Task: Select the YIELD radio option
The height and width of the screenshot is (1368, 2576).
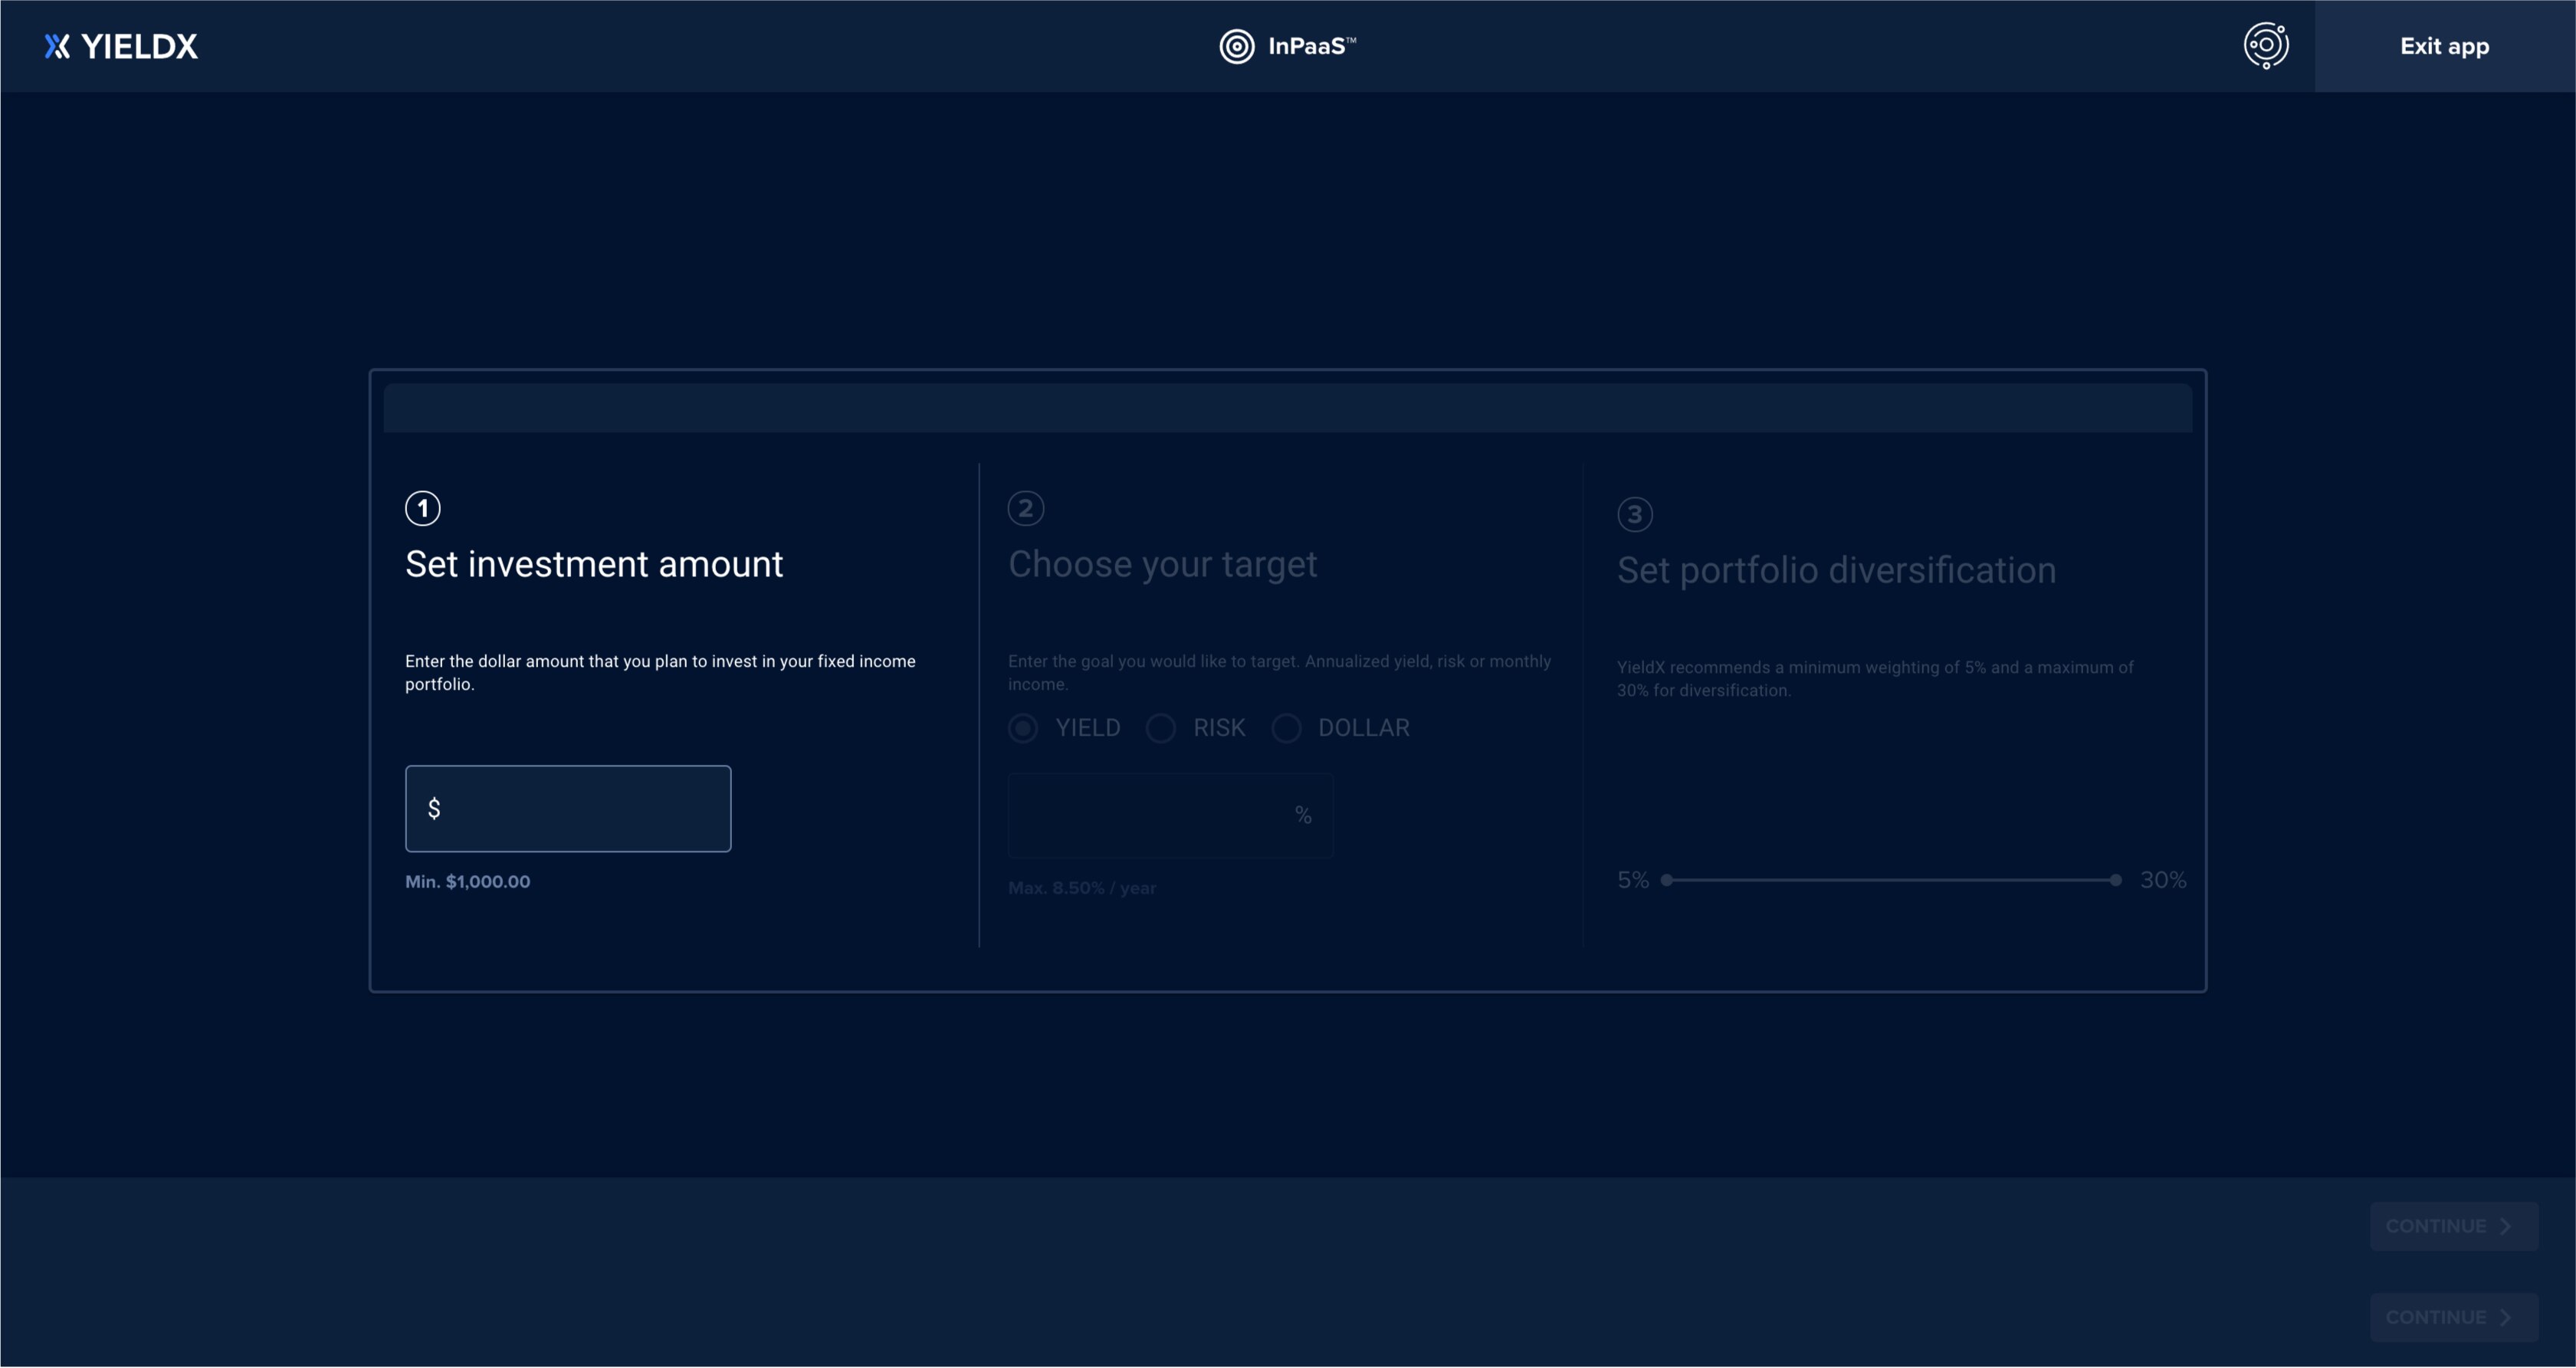Action: pos(1023,728)
